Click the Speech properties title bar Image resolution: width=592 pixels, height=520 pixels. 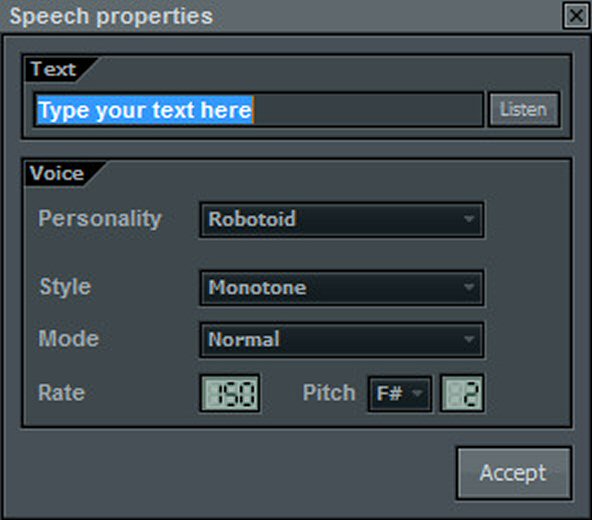click(x=281, y=16)
